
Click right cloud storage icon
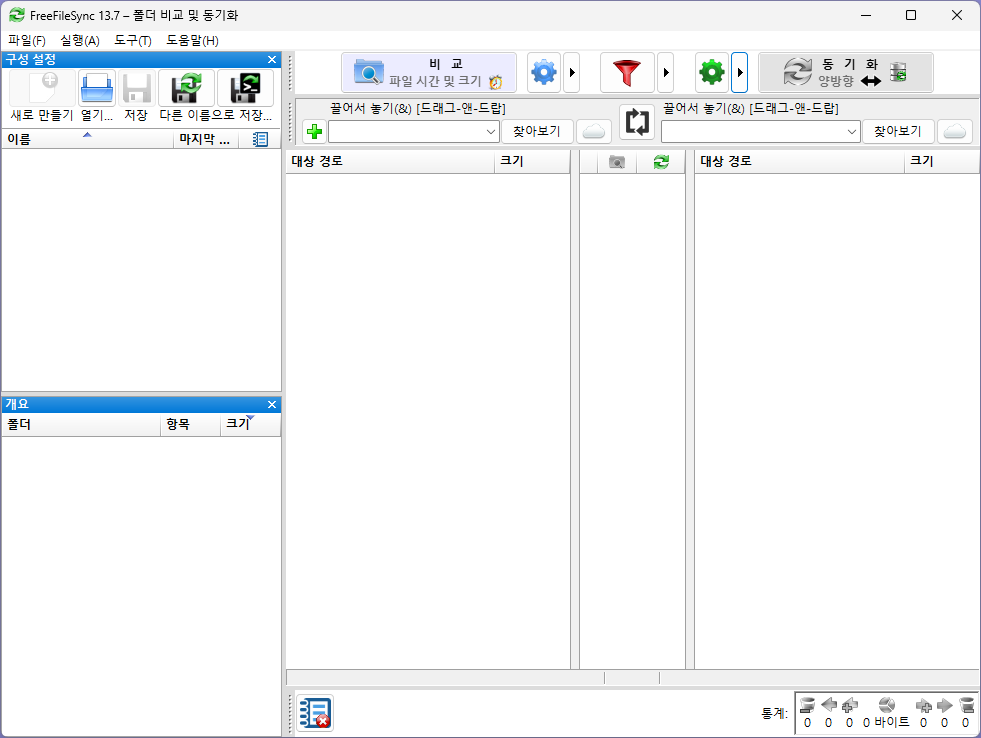955,131
